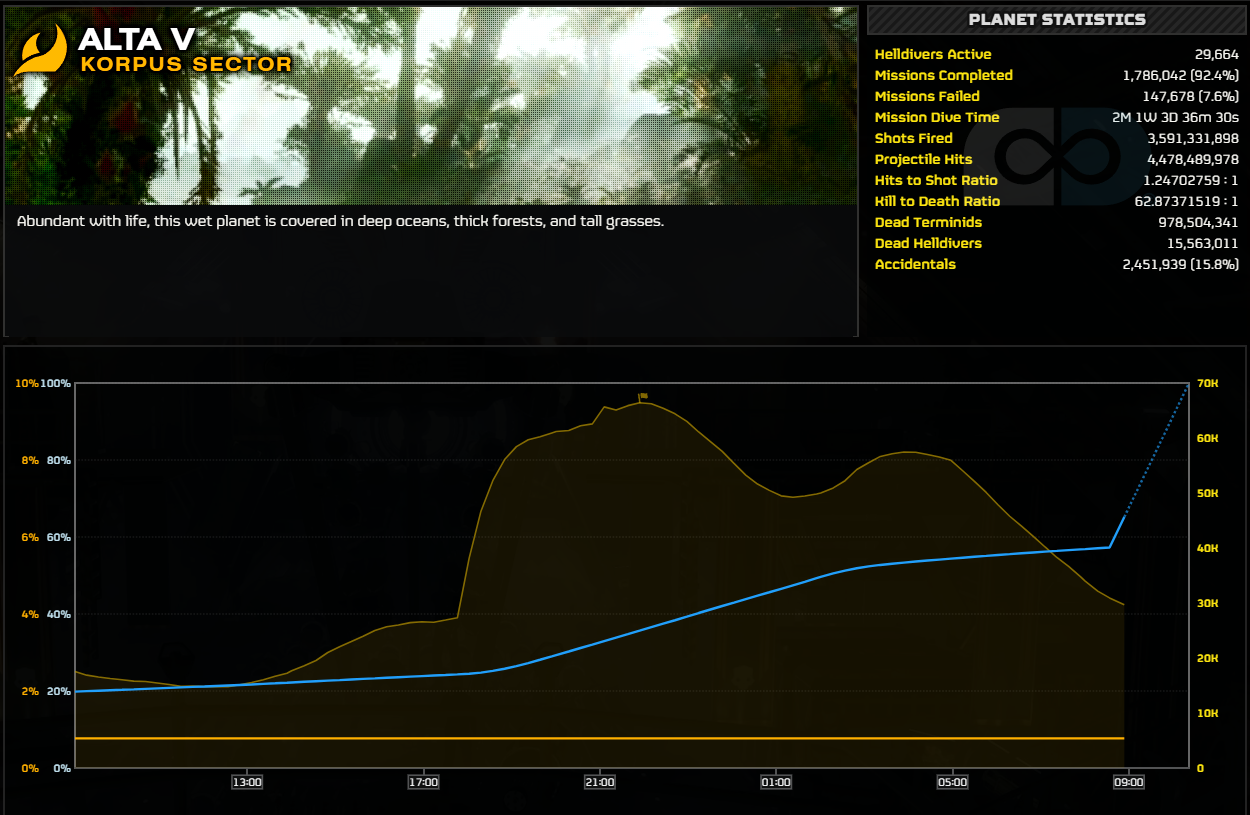Select the Dead Terminids label
The image size is (1250, 815).
pyautogui.click(x=928, y=222)
